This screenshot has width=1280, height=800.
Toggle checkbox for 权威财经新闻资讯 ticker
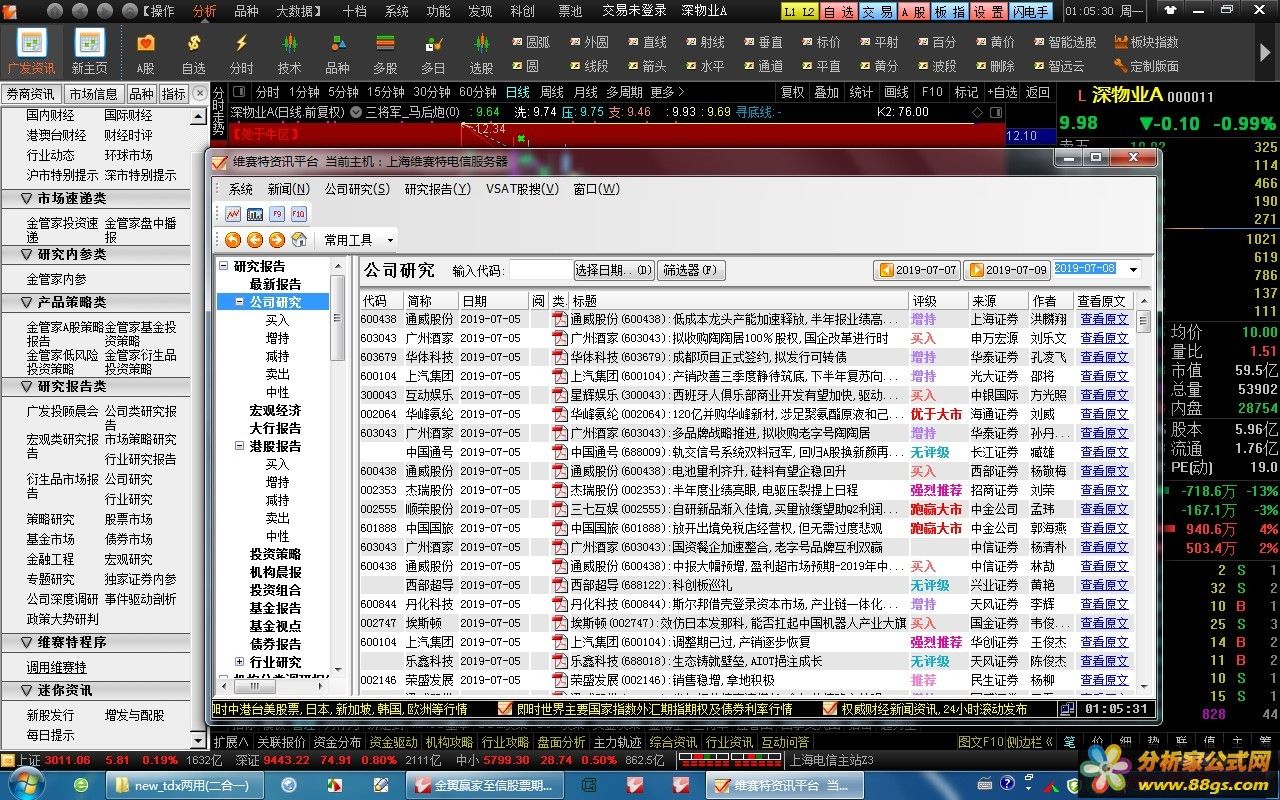pyautogui.click(x=830, y=708)
